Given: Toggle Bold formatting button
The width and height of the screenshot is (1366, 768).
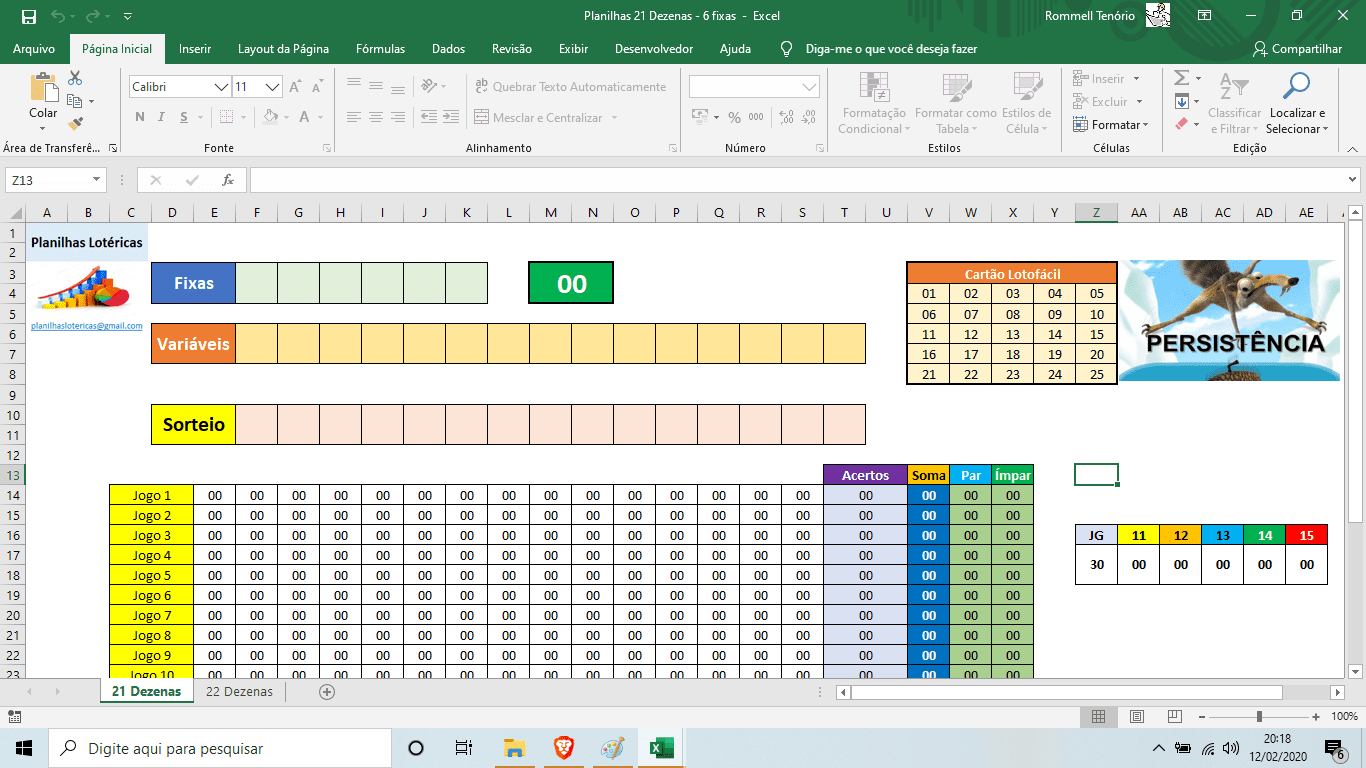Looking at the screenshot, I should [x=140, y=118].
